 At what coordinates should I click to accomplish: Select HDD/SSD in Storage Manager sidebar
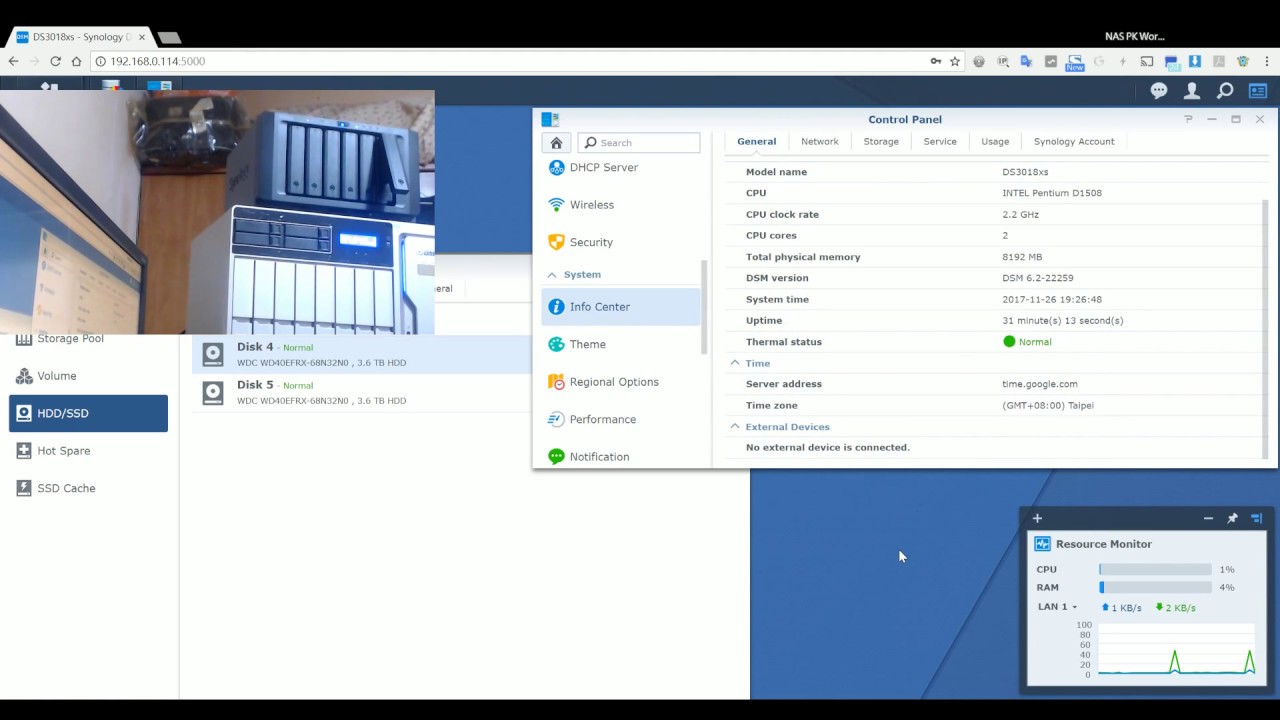click(88, 413)
